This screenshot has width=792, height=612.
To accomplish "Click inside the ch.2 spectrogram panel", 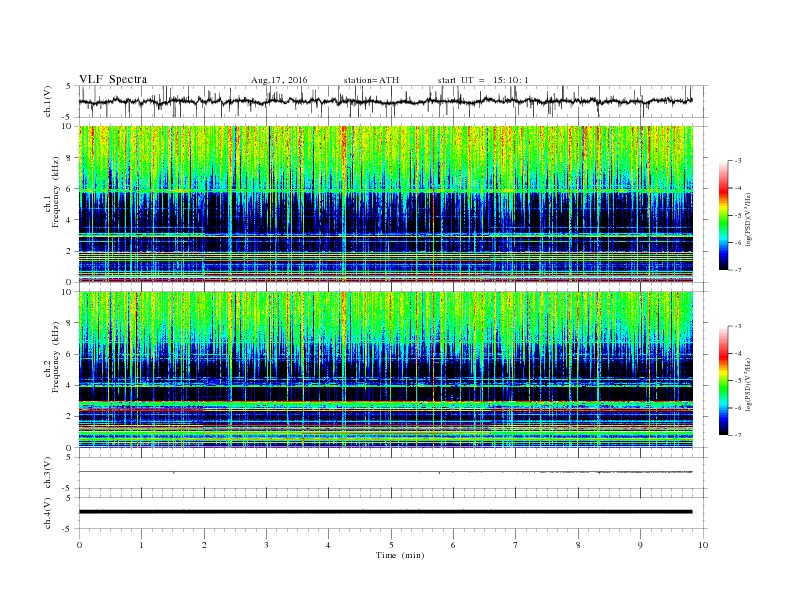I will pos(385,370).
